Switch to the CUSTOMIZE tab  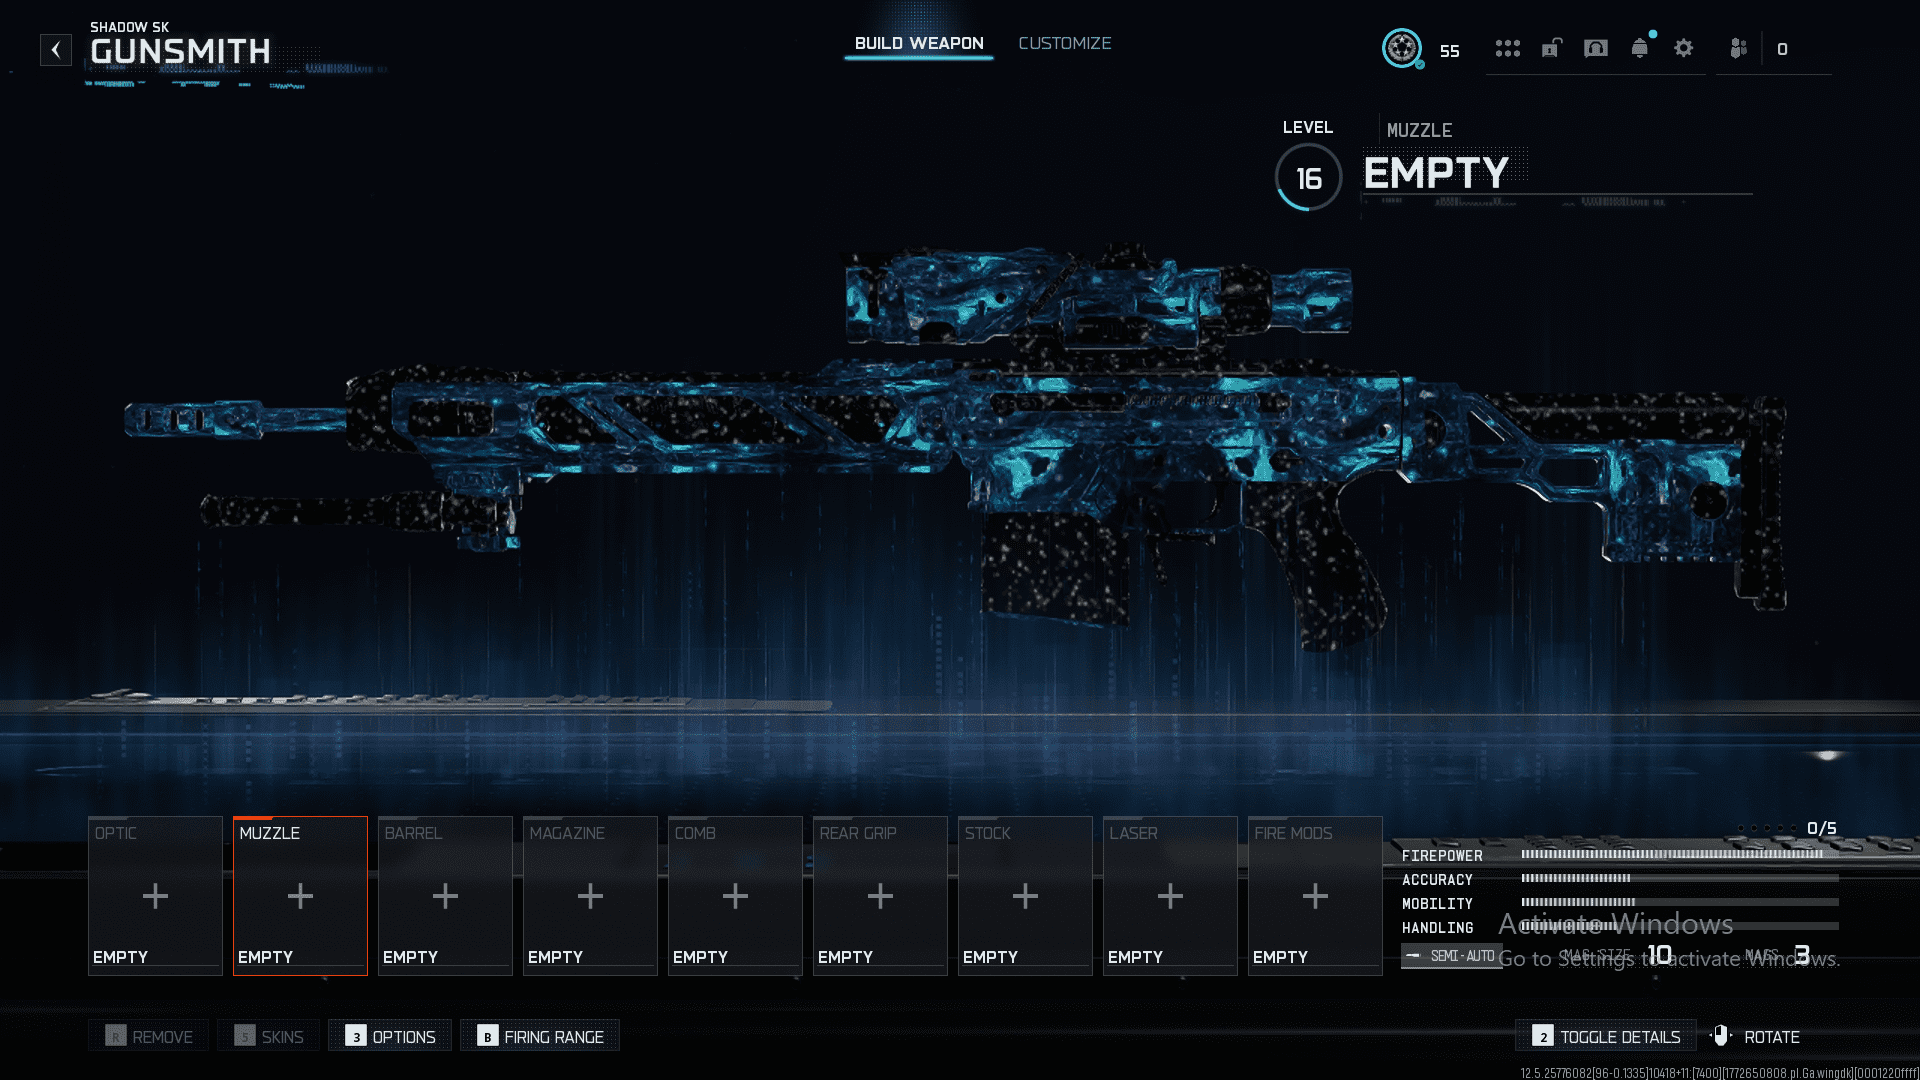coord(1064,44)
